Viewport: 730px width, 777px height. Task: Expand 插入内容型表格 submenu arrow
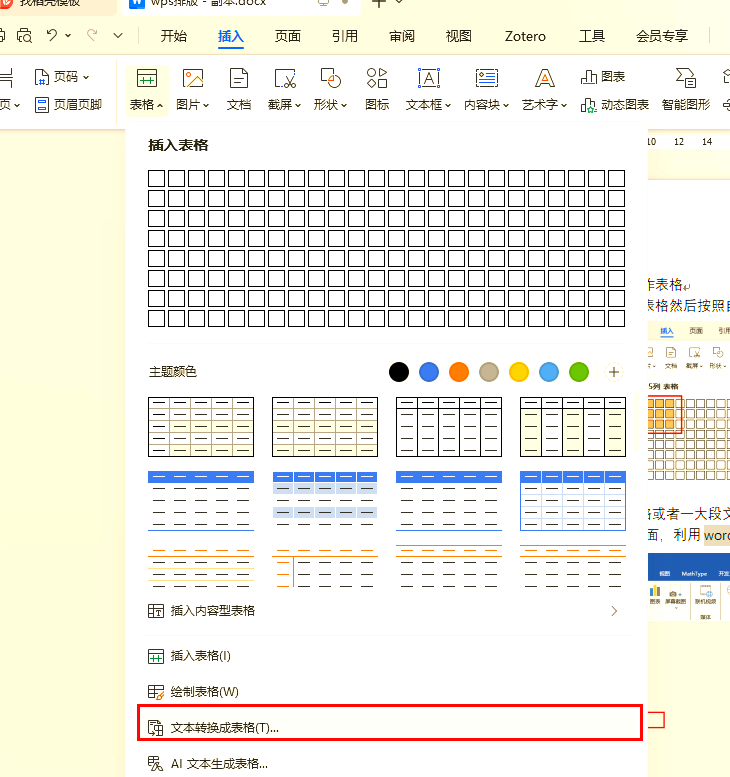click(615, 611)
